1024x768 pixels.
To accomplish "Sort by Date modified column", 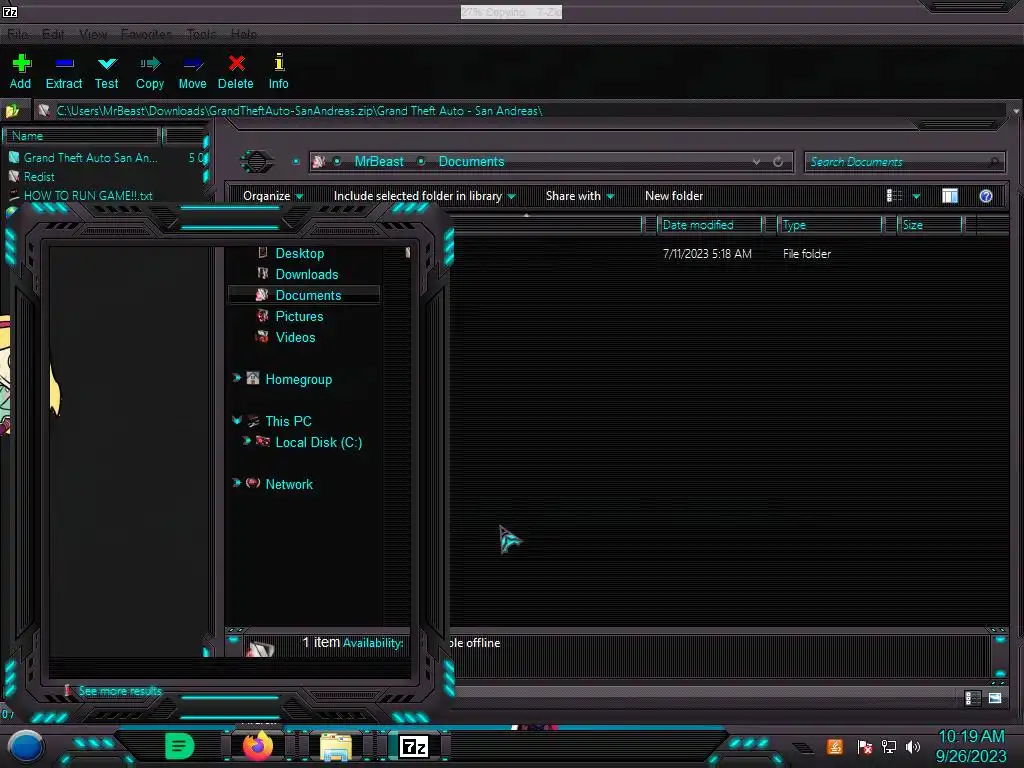I will [710, 225].
